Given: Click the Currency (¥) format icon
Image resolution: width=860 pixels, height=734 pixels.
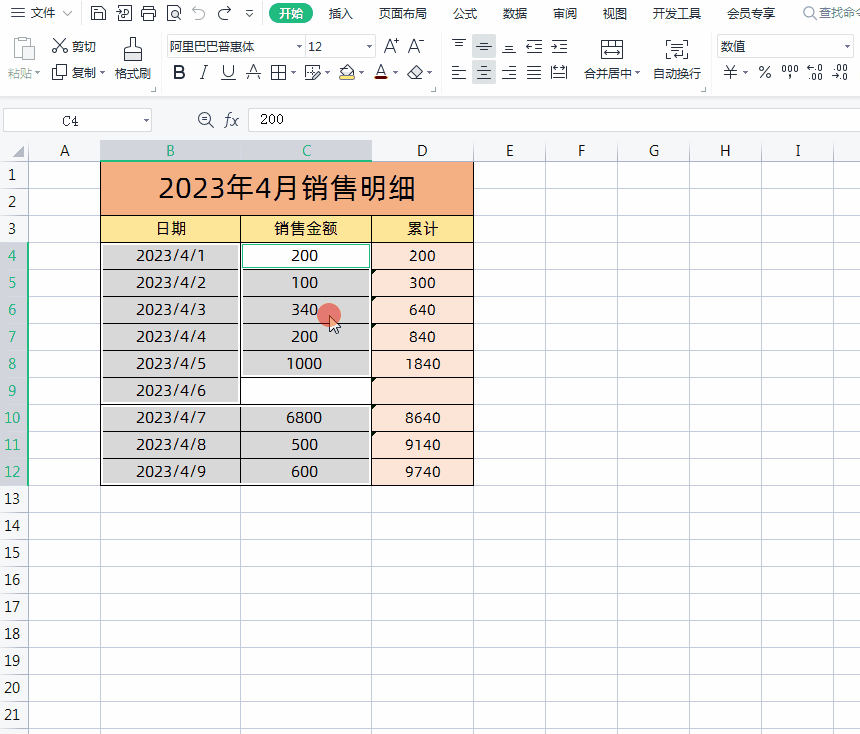Looking at the screenshot, I should coord(730,72).
